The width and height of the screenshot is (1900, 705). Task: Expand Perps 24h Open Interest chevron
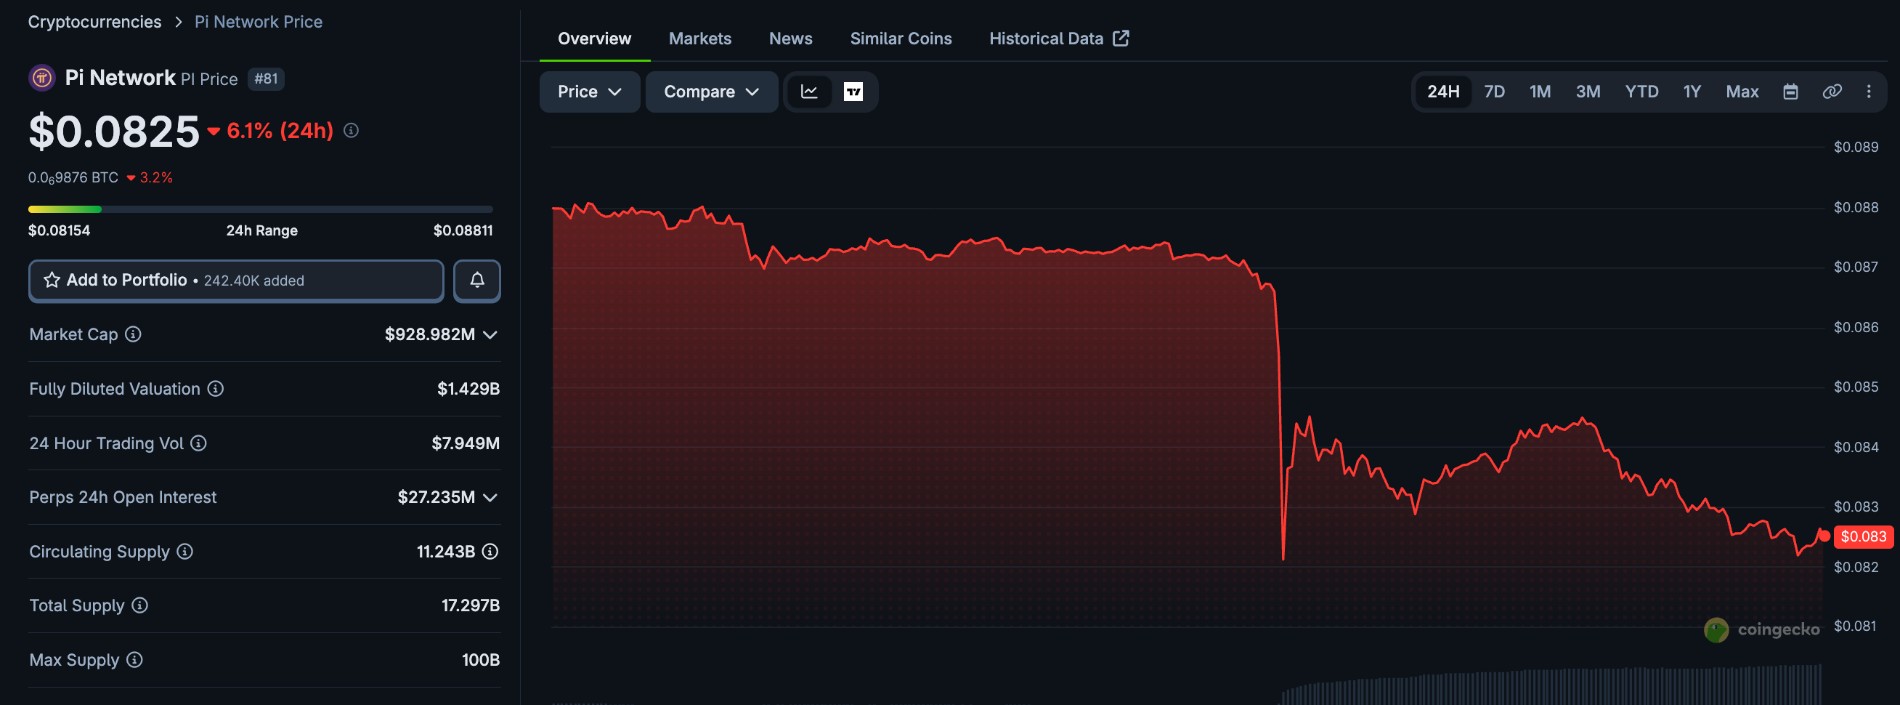[490, 497]
